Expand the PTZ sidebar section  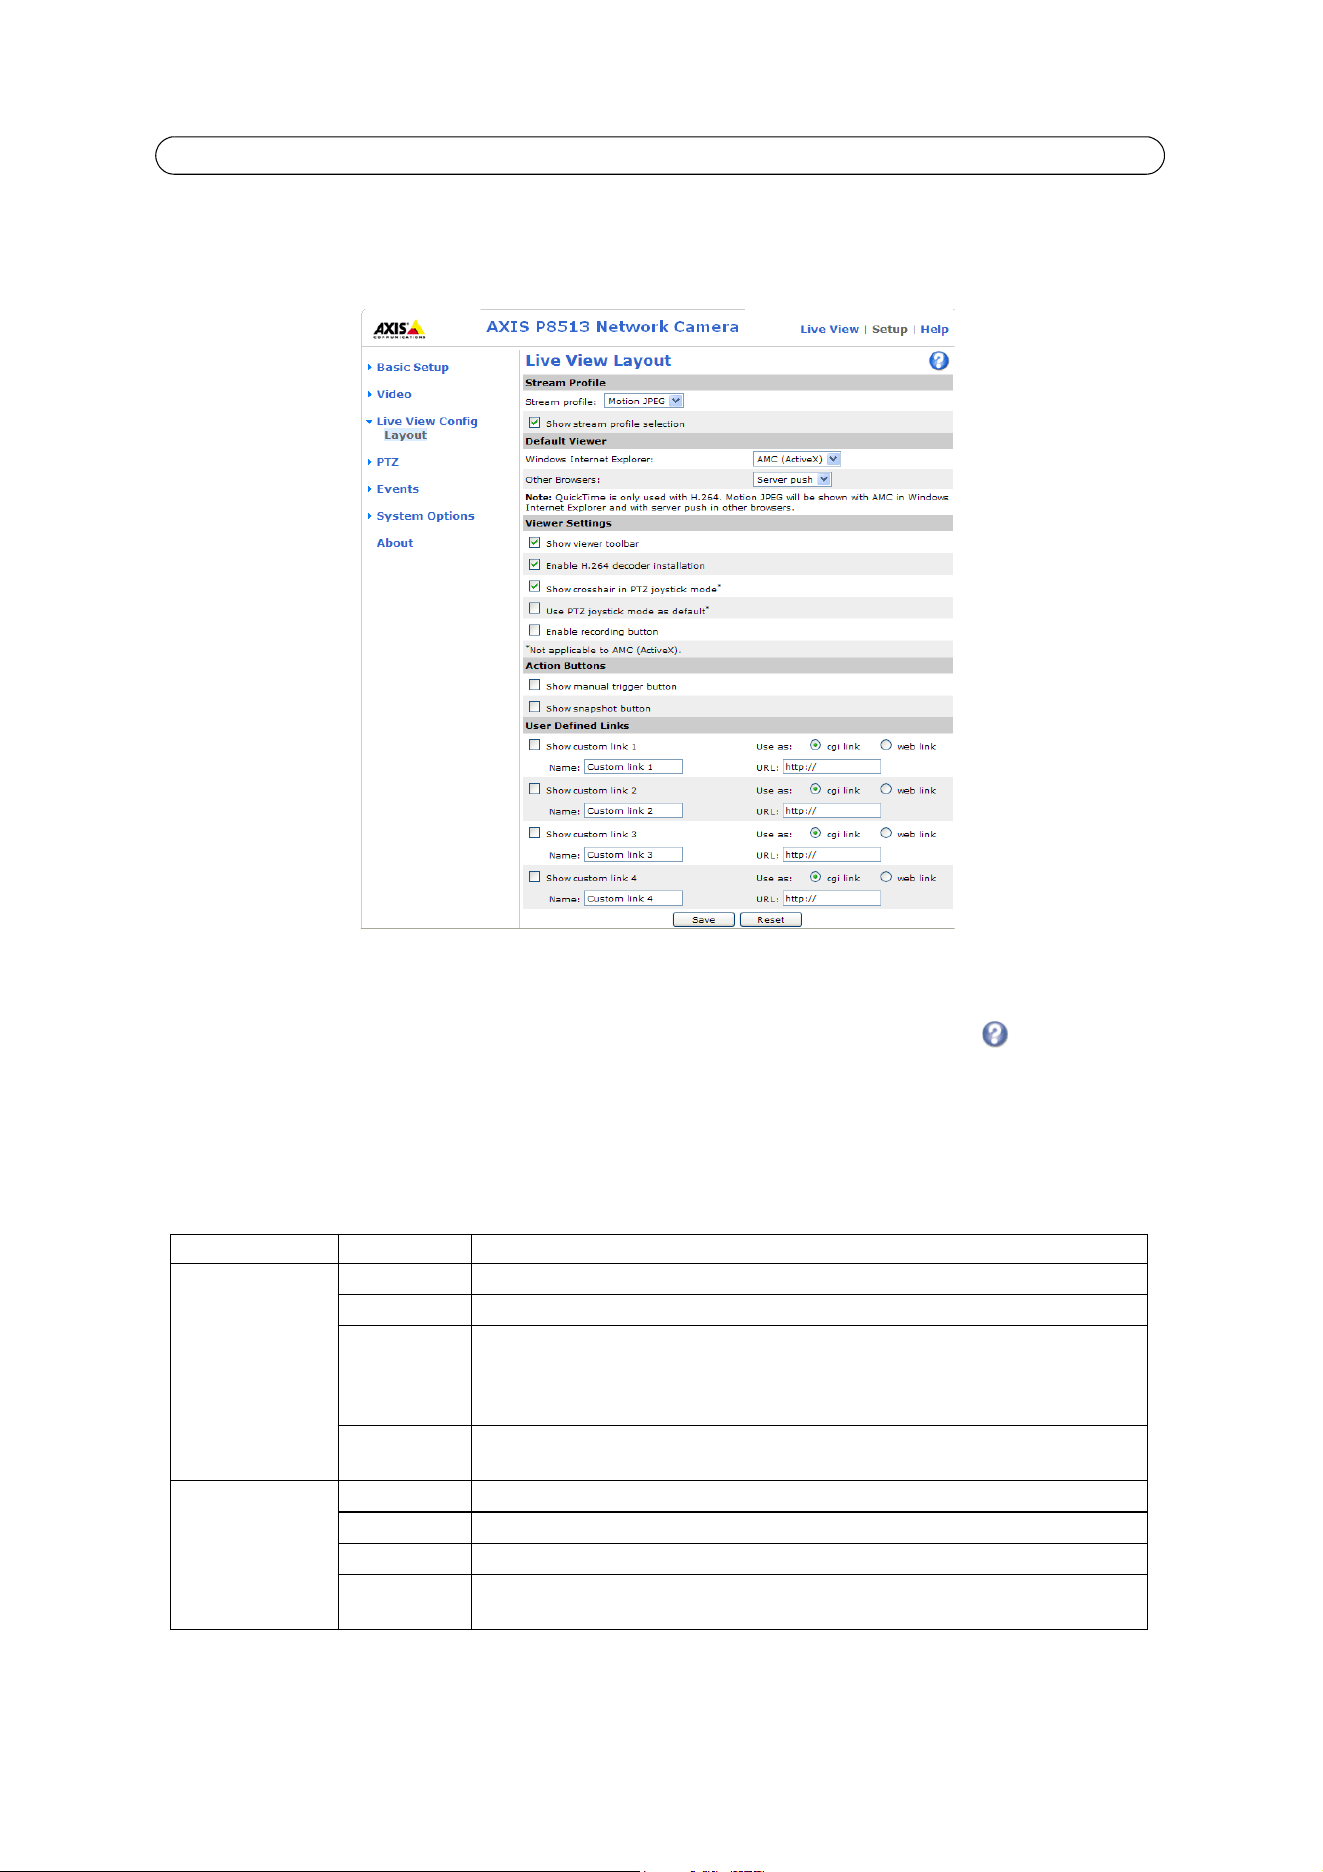coord(387,463)
